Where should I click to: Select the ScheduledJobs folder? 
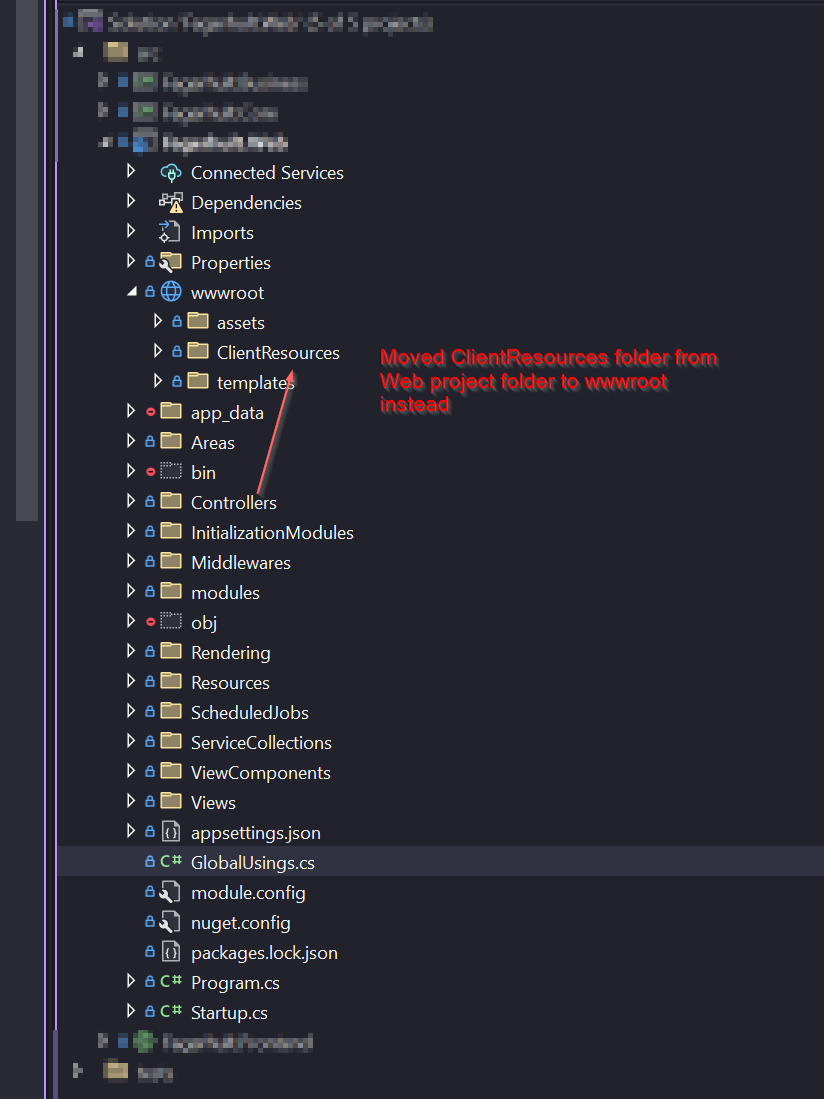249,713
